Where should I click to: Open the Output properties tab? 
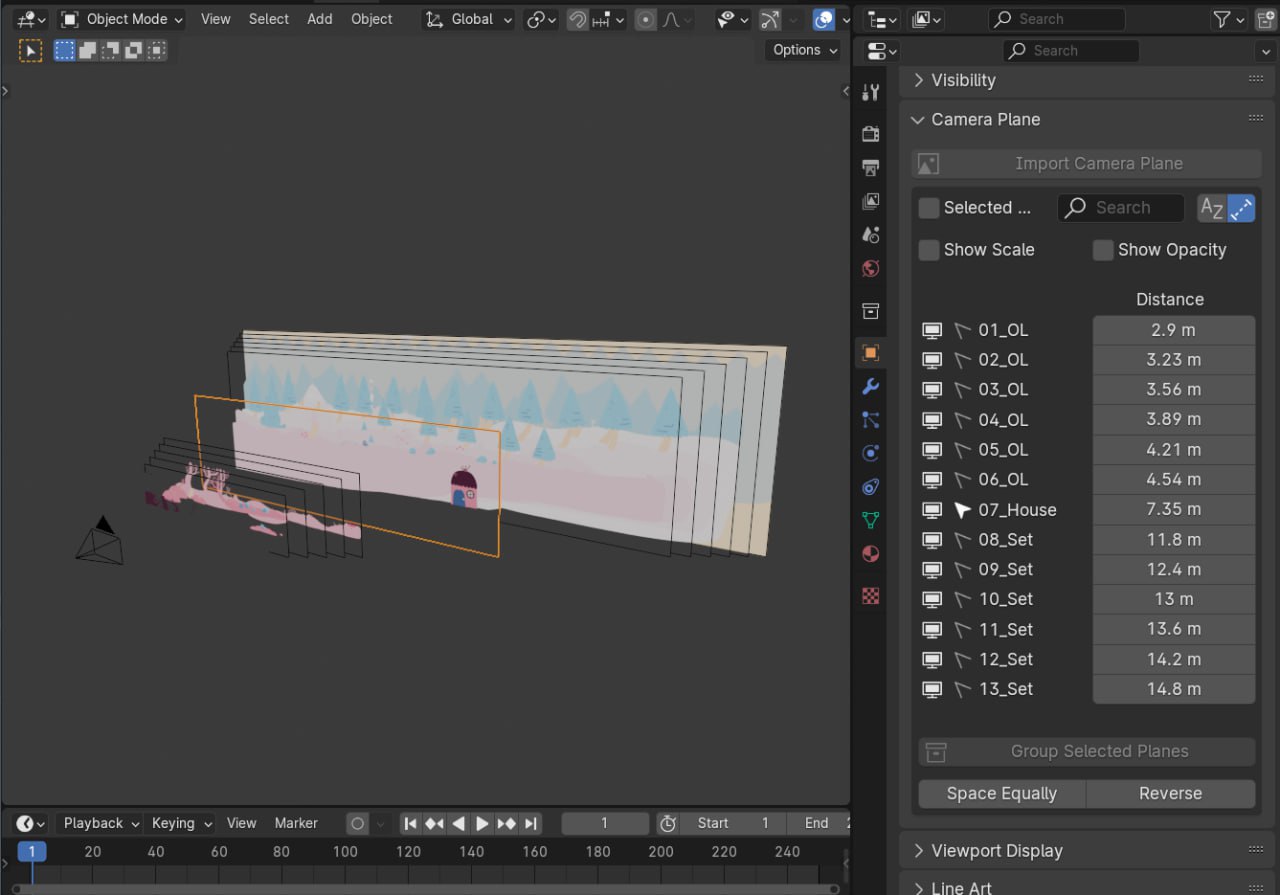(870, 167)
